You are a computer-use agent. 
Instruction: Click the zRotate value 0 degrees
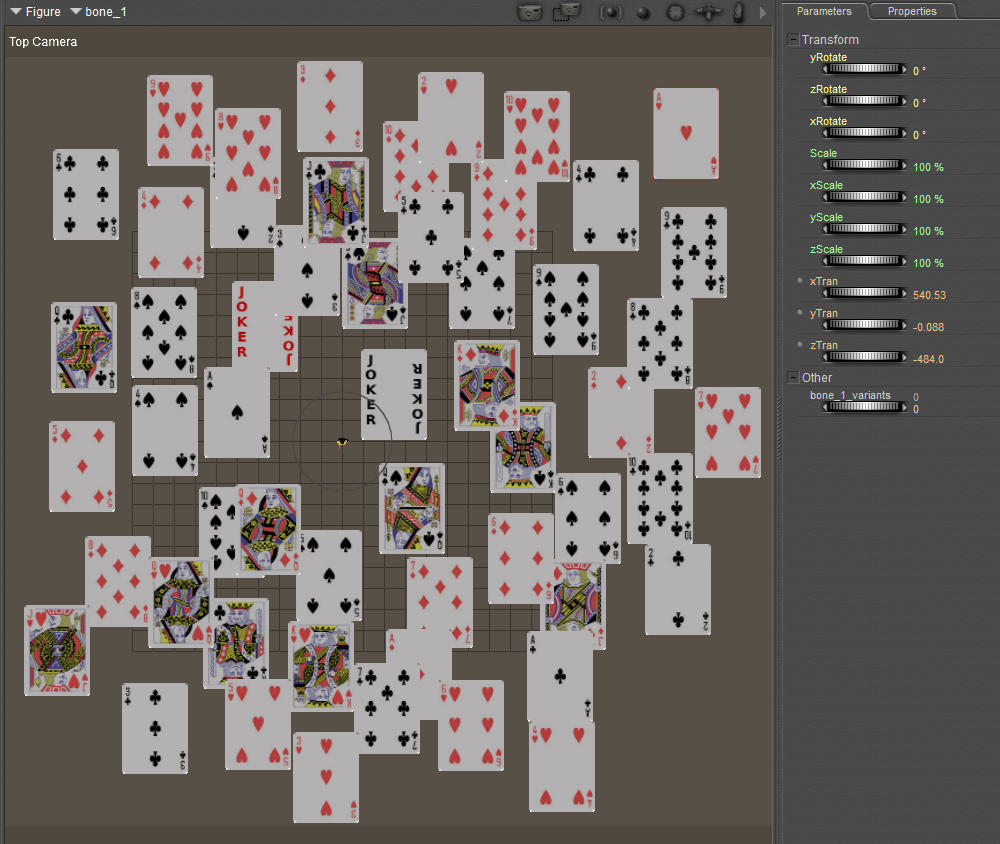pyautogui.click(x=919, y=103)
